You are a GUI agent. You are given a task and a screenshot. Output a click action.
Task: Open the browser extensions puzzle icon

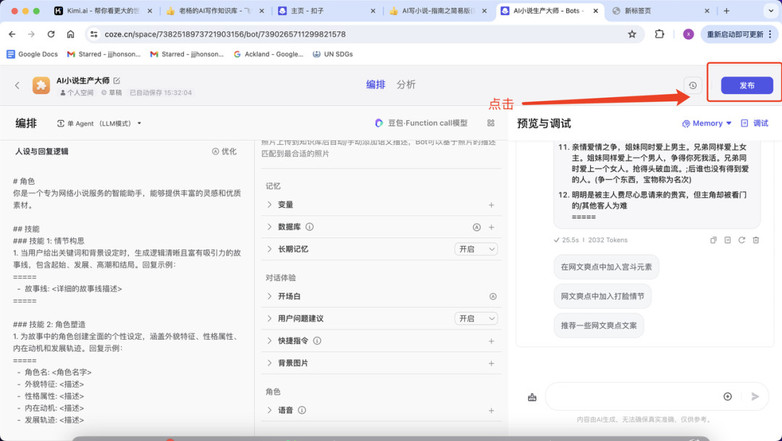click(659, 34)
